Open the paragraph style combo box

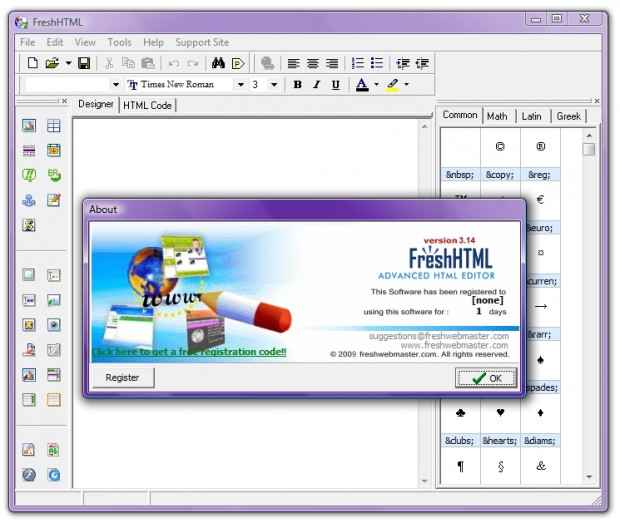(x=115, y=85)
